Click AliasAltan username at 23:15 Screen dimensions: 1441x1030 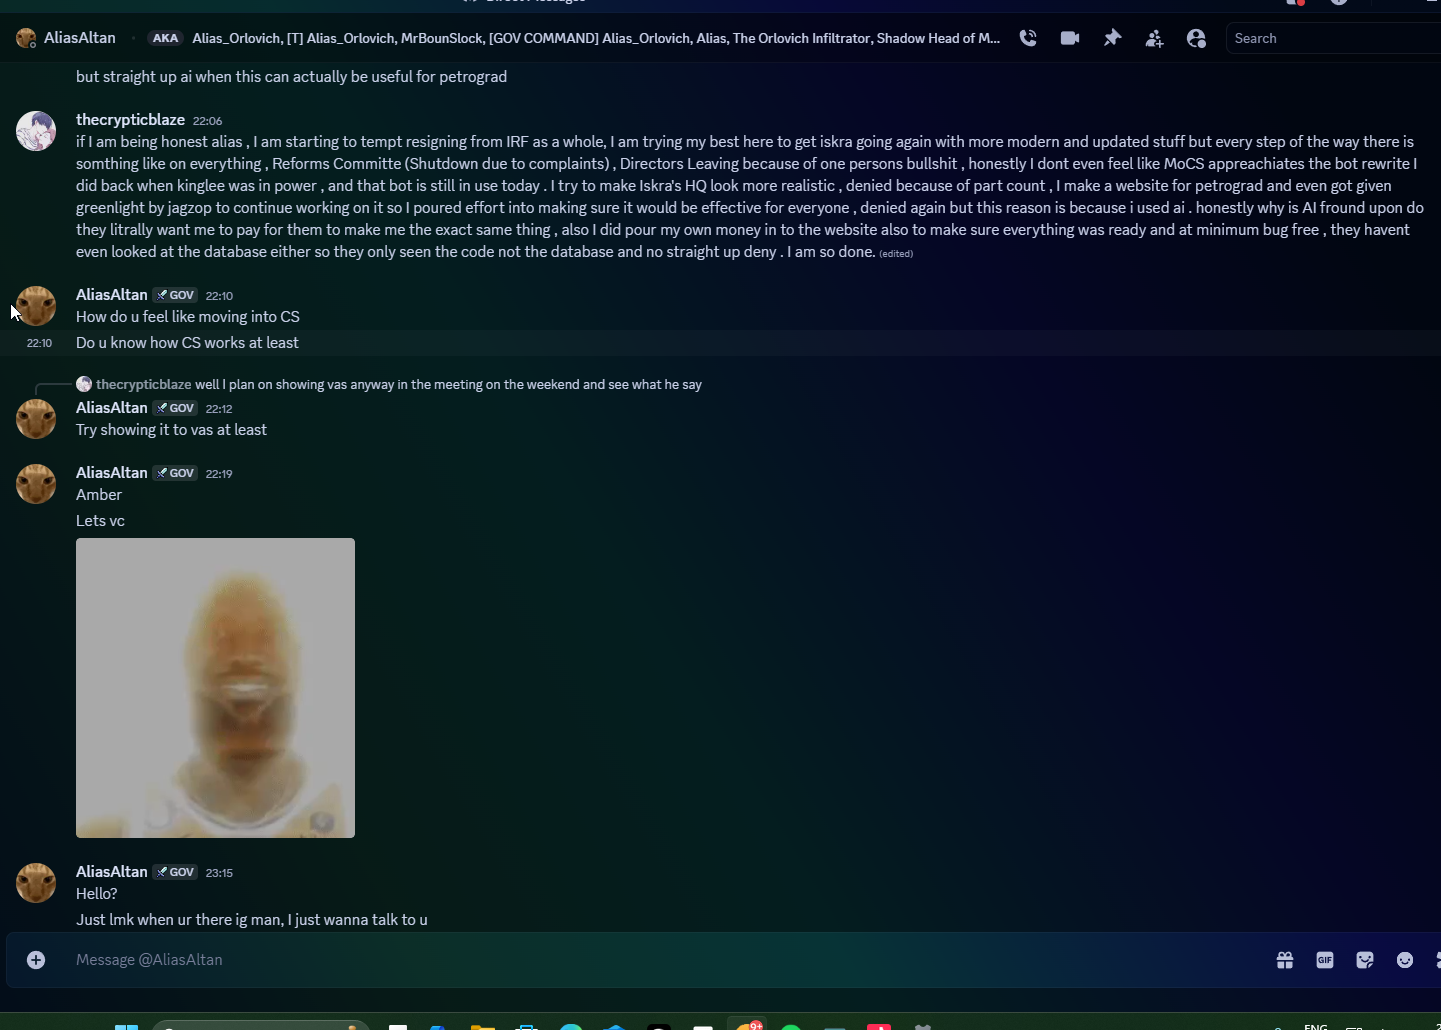(112, 872)
